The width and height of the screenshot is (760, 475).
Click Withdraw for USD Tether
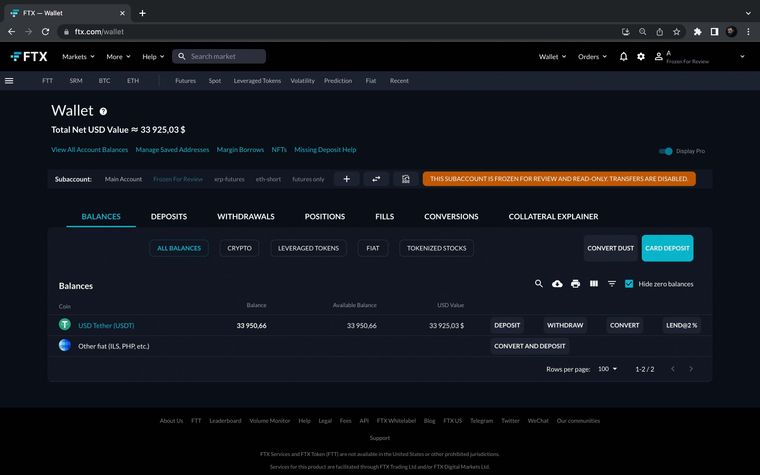click(x=565, y=325)
